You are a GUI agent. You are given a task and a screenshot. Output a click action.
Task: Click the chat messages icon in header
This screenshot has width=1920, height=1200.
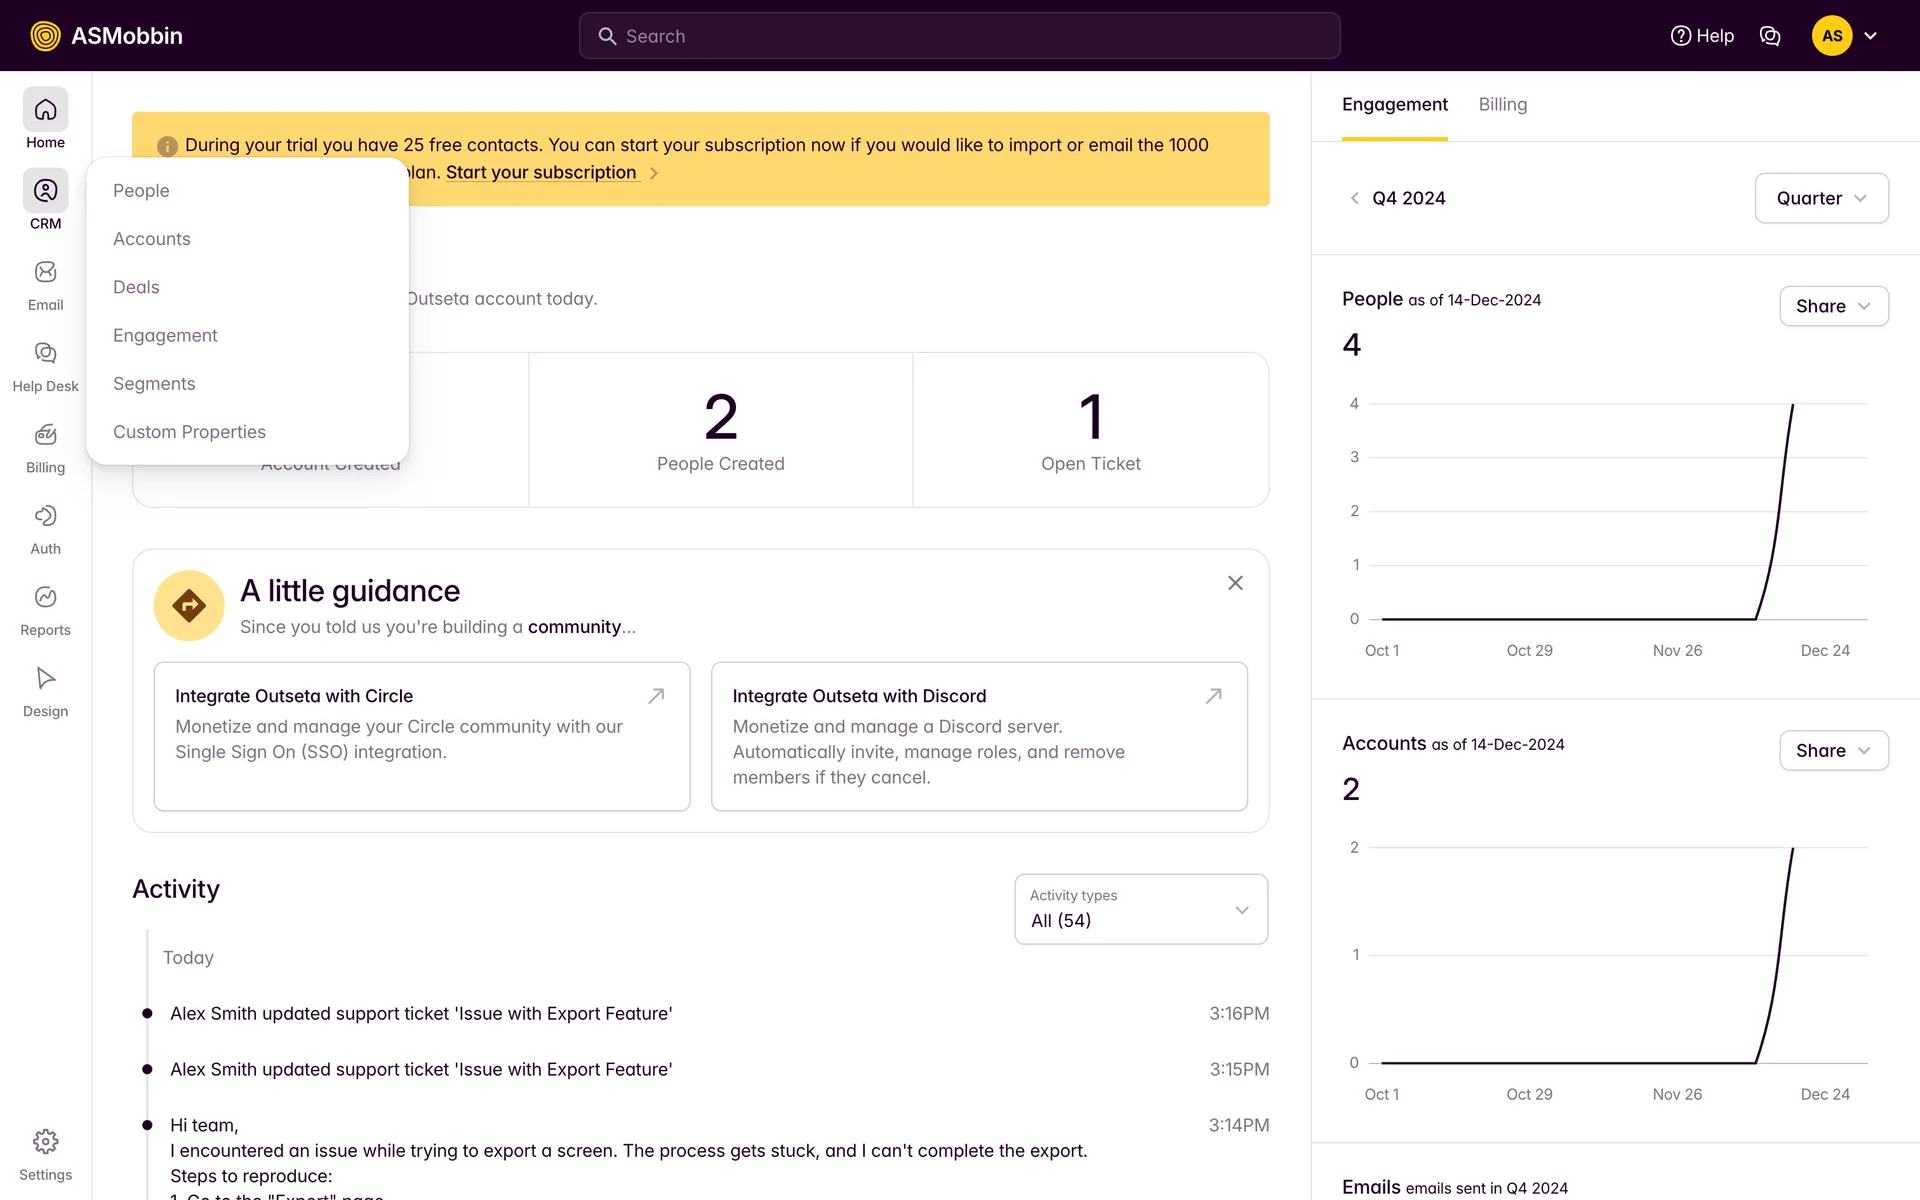(1769, 36)
